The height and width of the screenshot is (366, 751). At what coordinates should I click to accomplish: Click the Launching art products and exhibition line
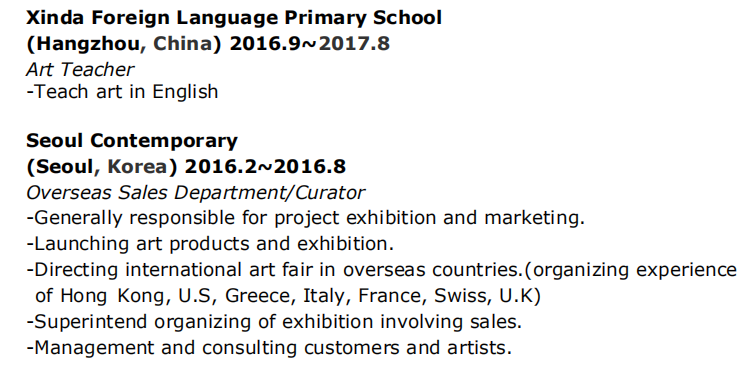(x=210, y=244)
